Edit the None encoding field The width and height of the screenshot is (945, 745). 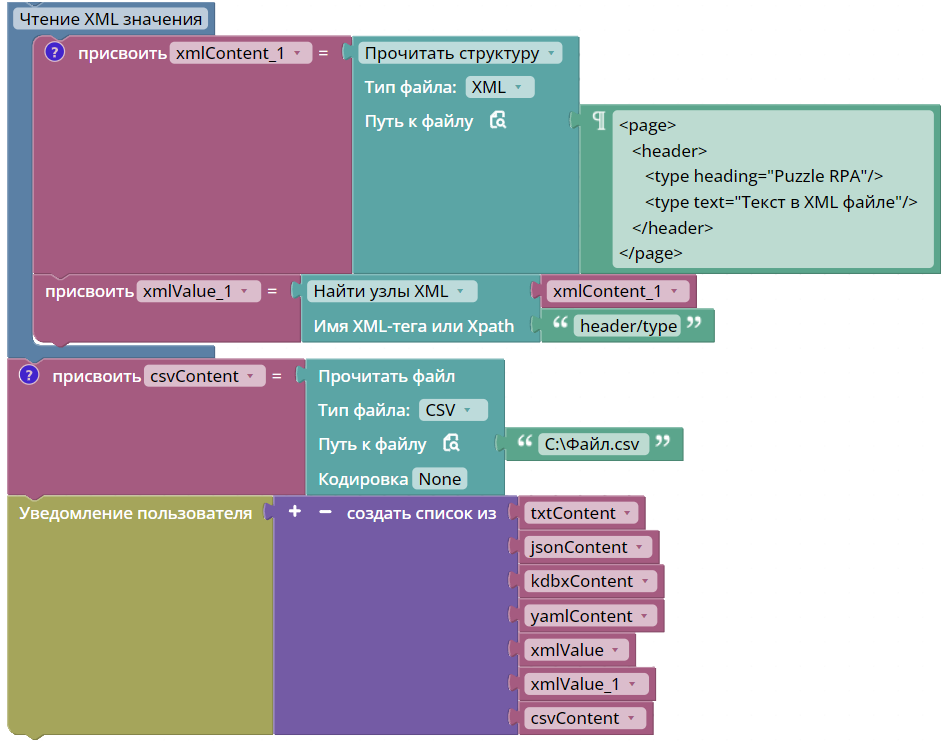click(440, 479)
